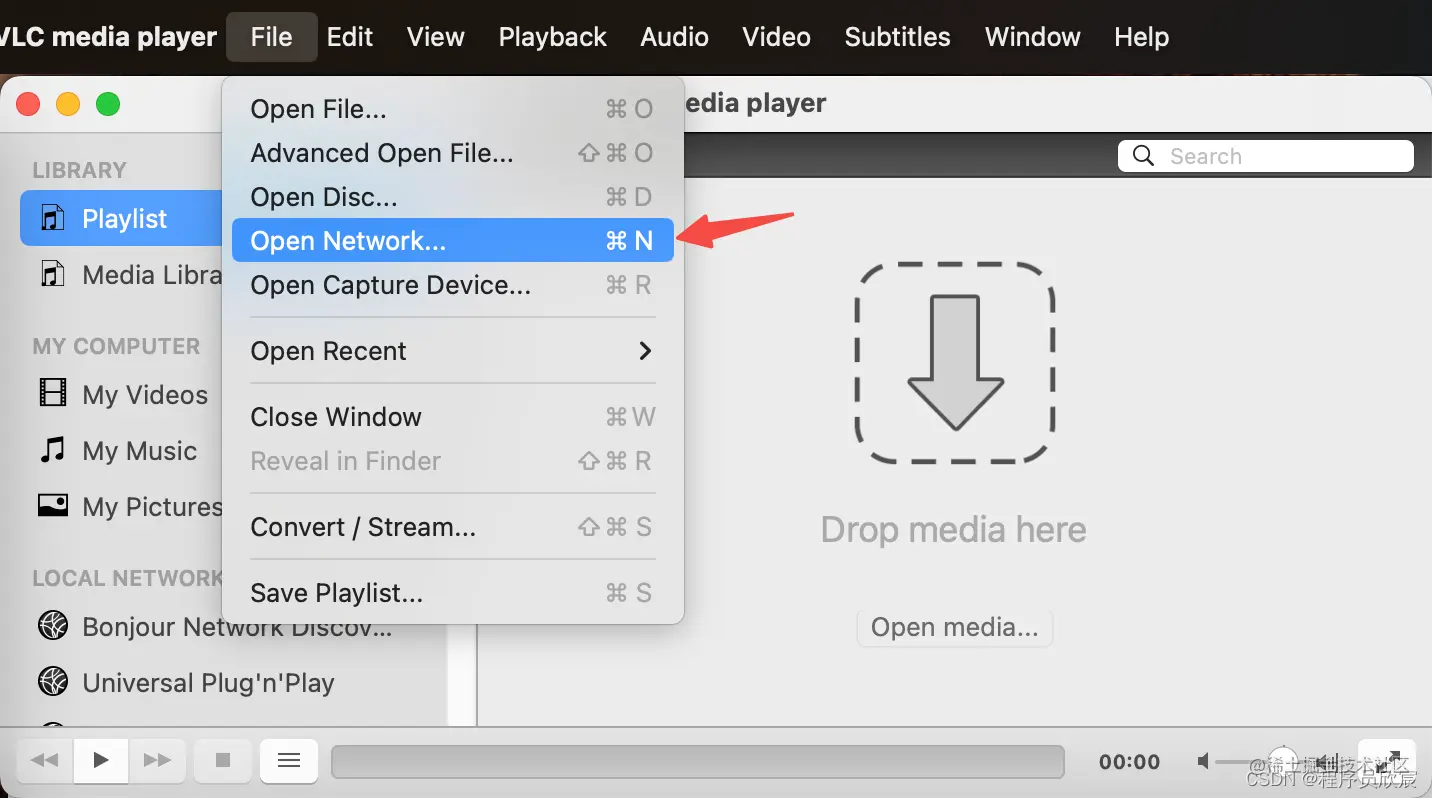Select the Universal Plug'n'Play text label
Screen dimensions: 1432x798
pyautogui.click(x=208, y=683)
